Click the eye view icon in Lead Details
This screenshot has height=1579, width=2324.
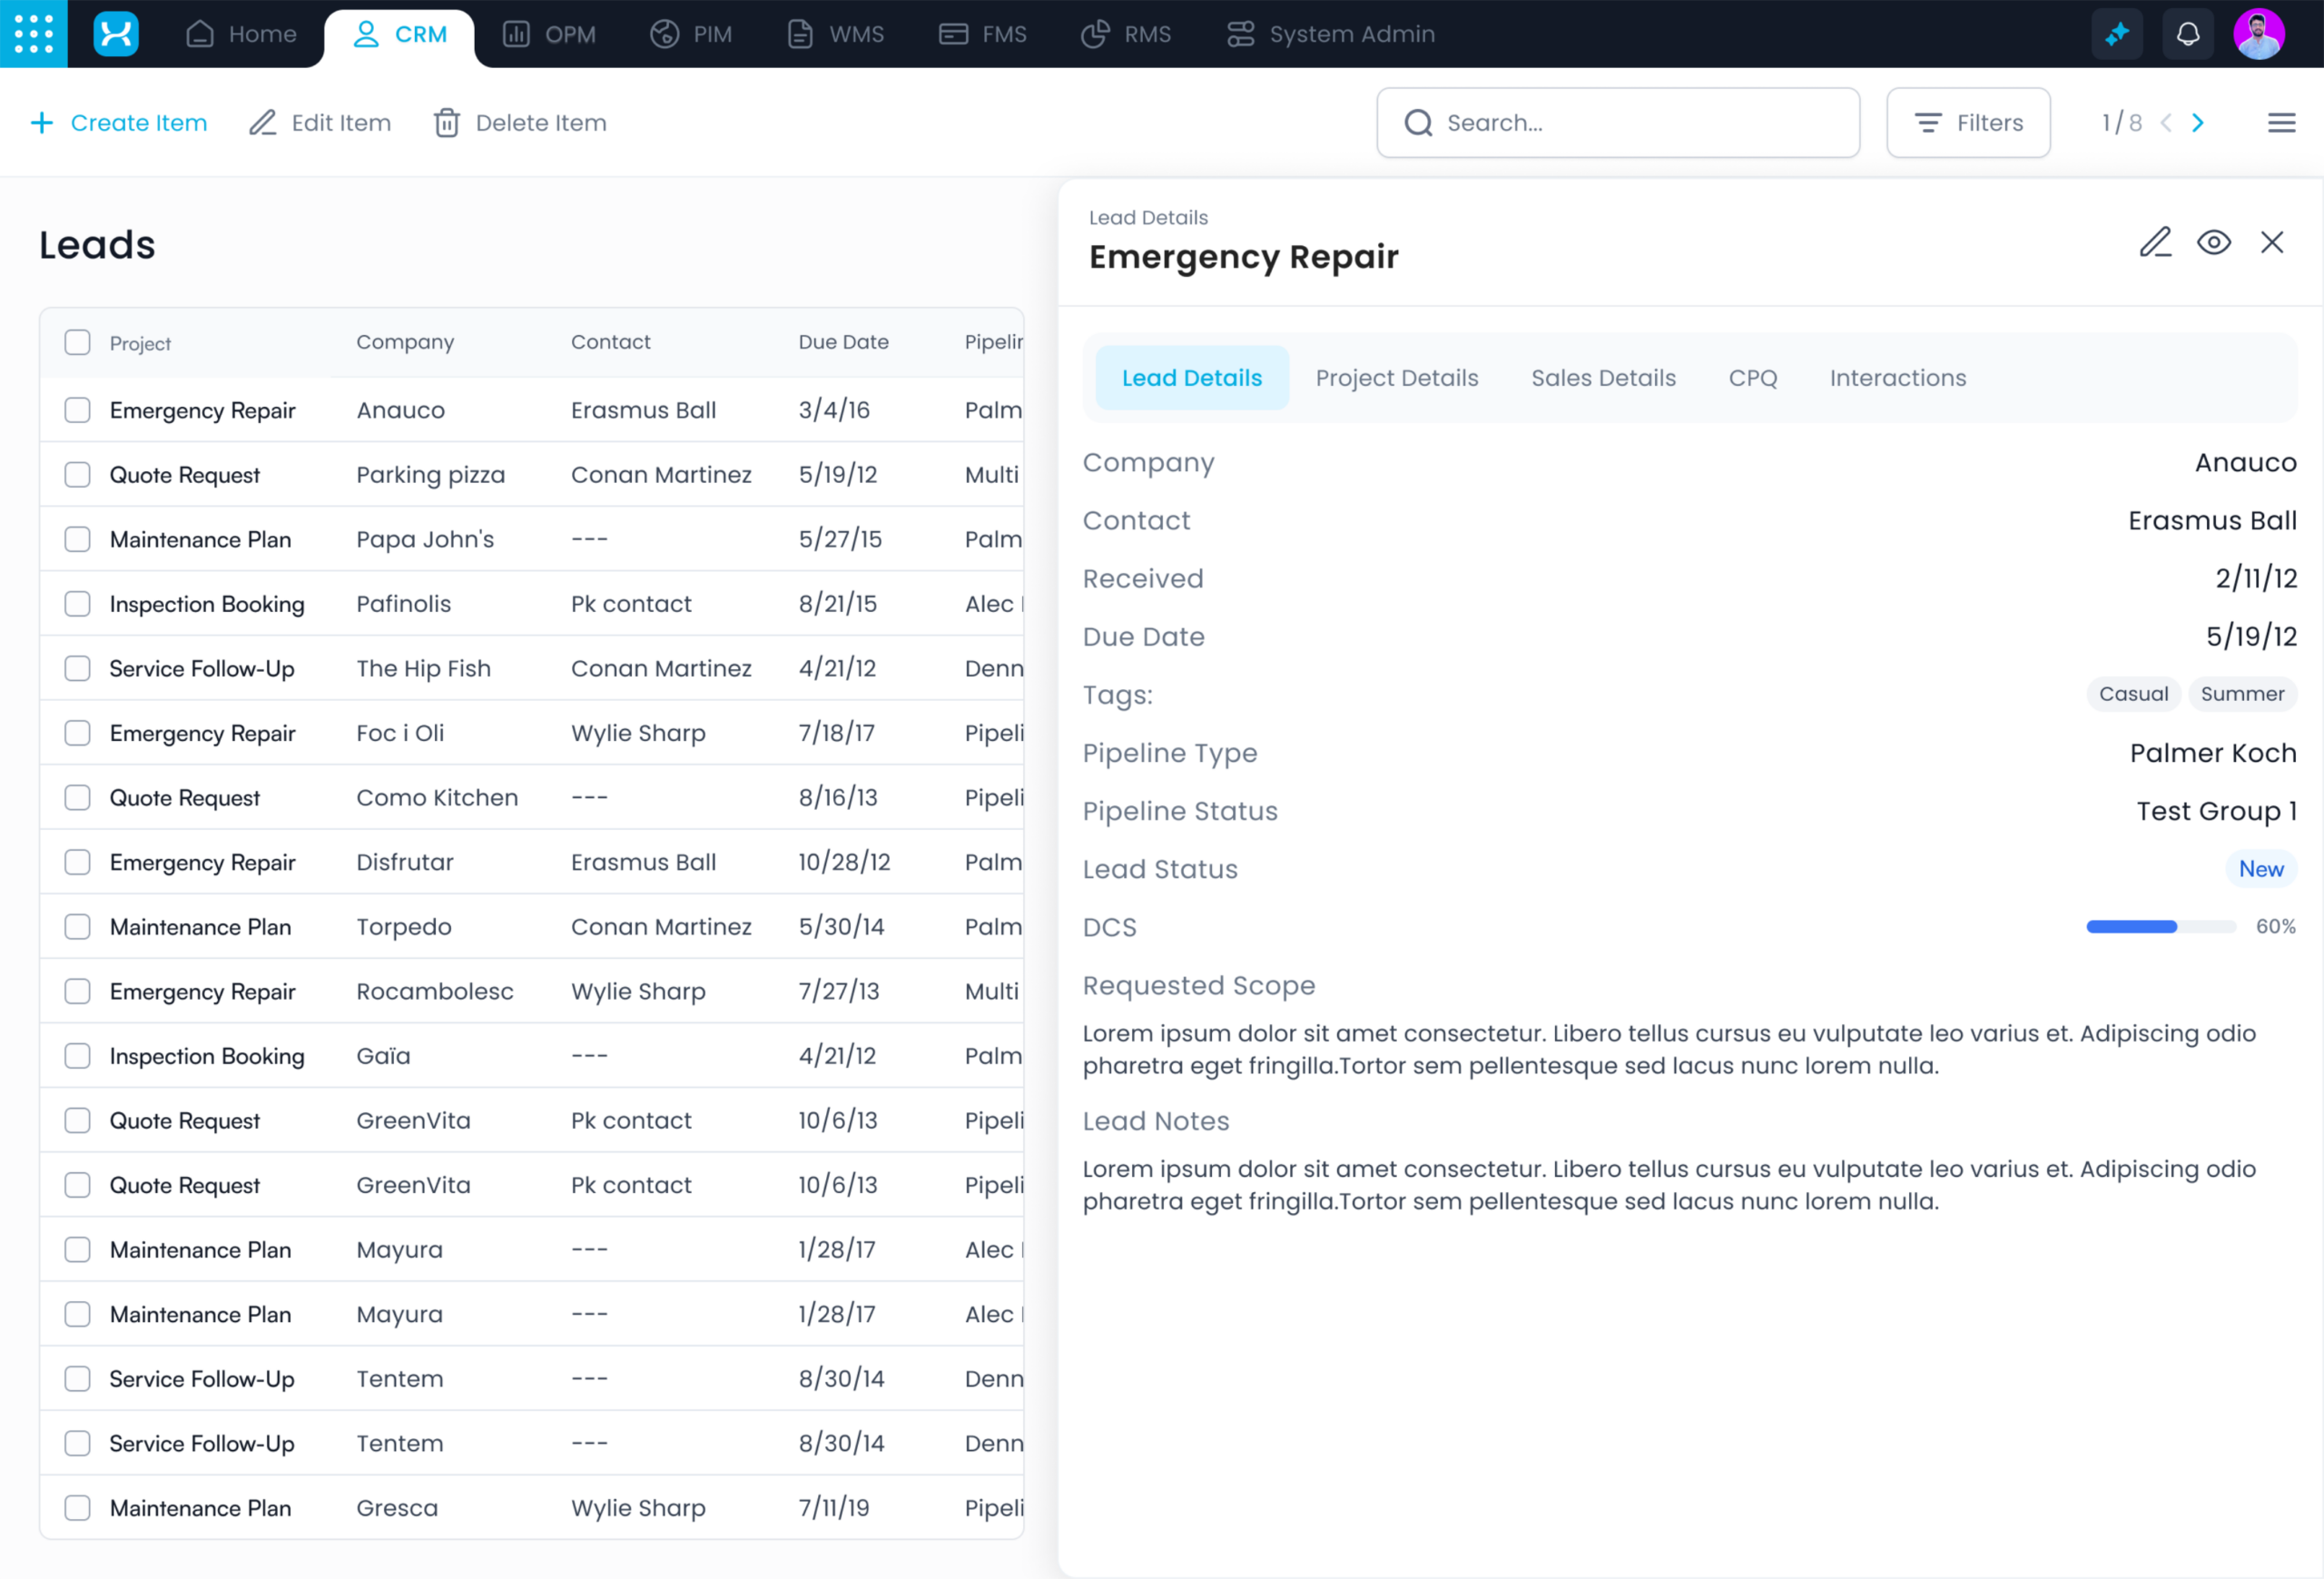(2213, 242)
